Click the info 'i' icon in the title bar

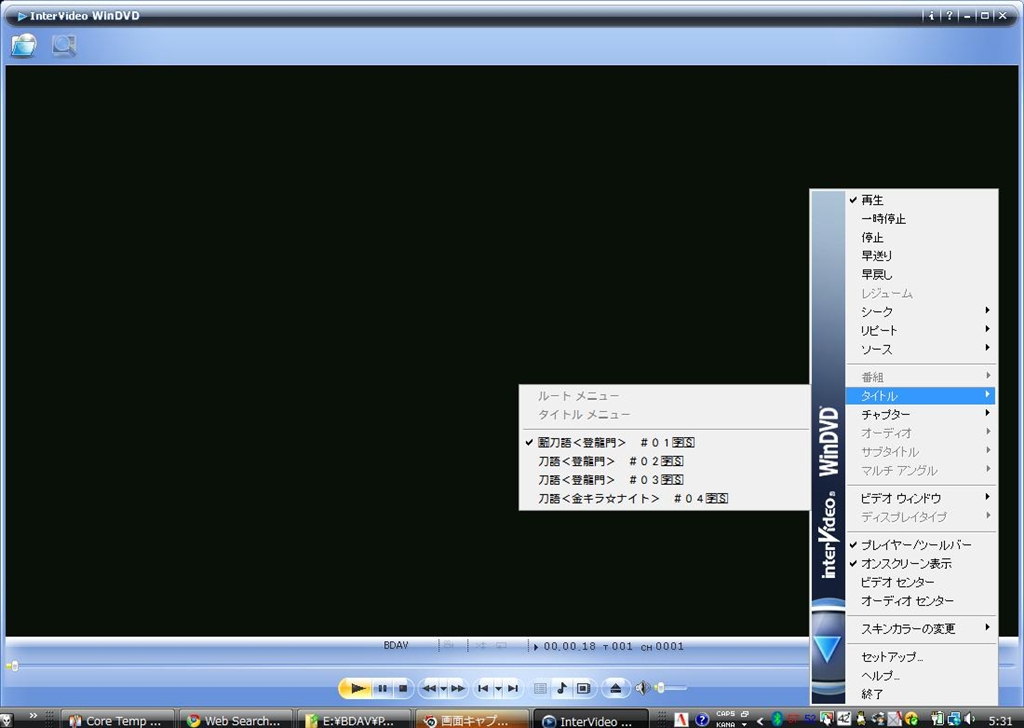pyautogui.click(x=931, y=16)
